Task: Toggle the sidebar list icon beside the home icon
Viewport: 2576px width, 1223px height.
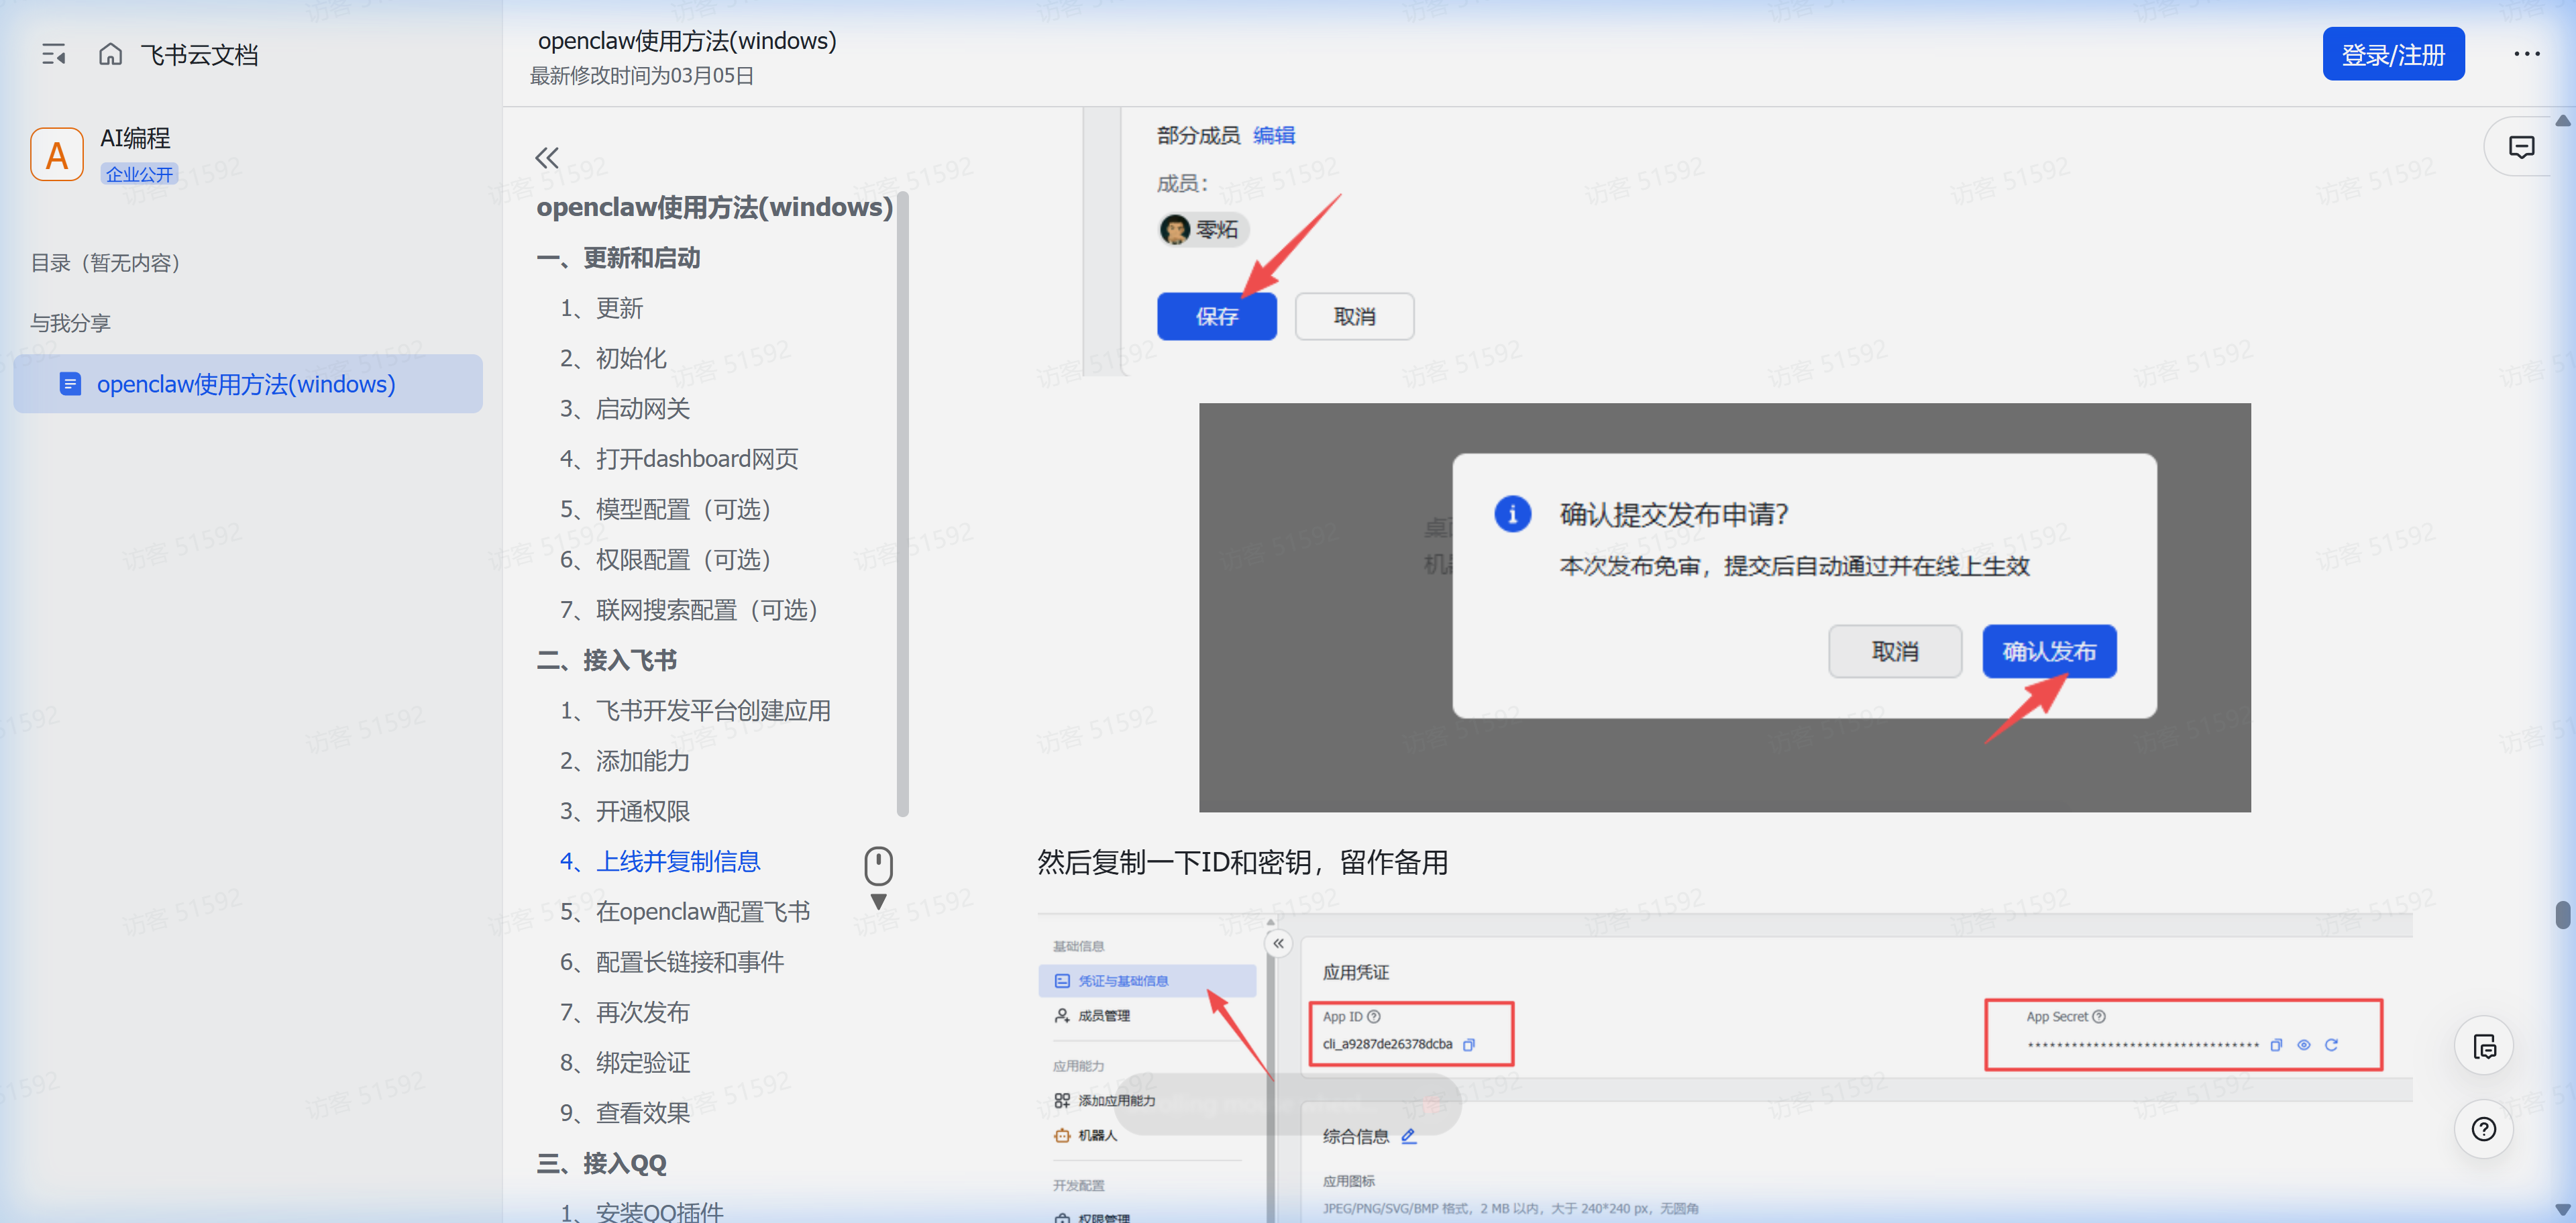Action: [54, 54]
